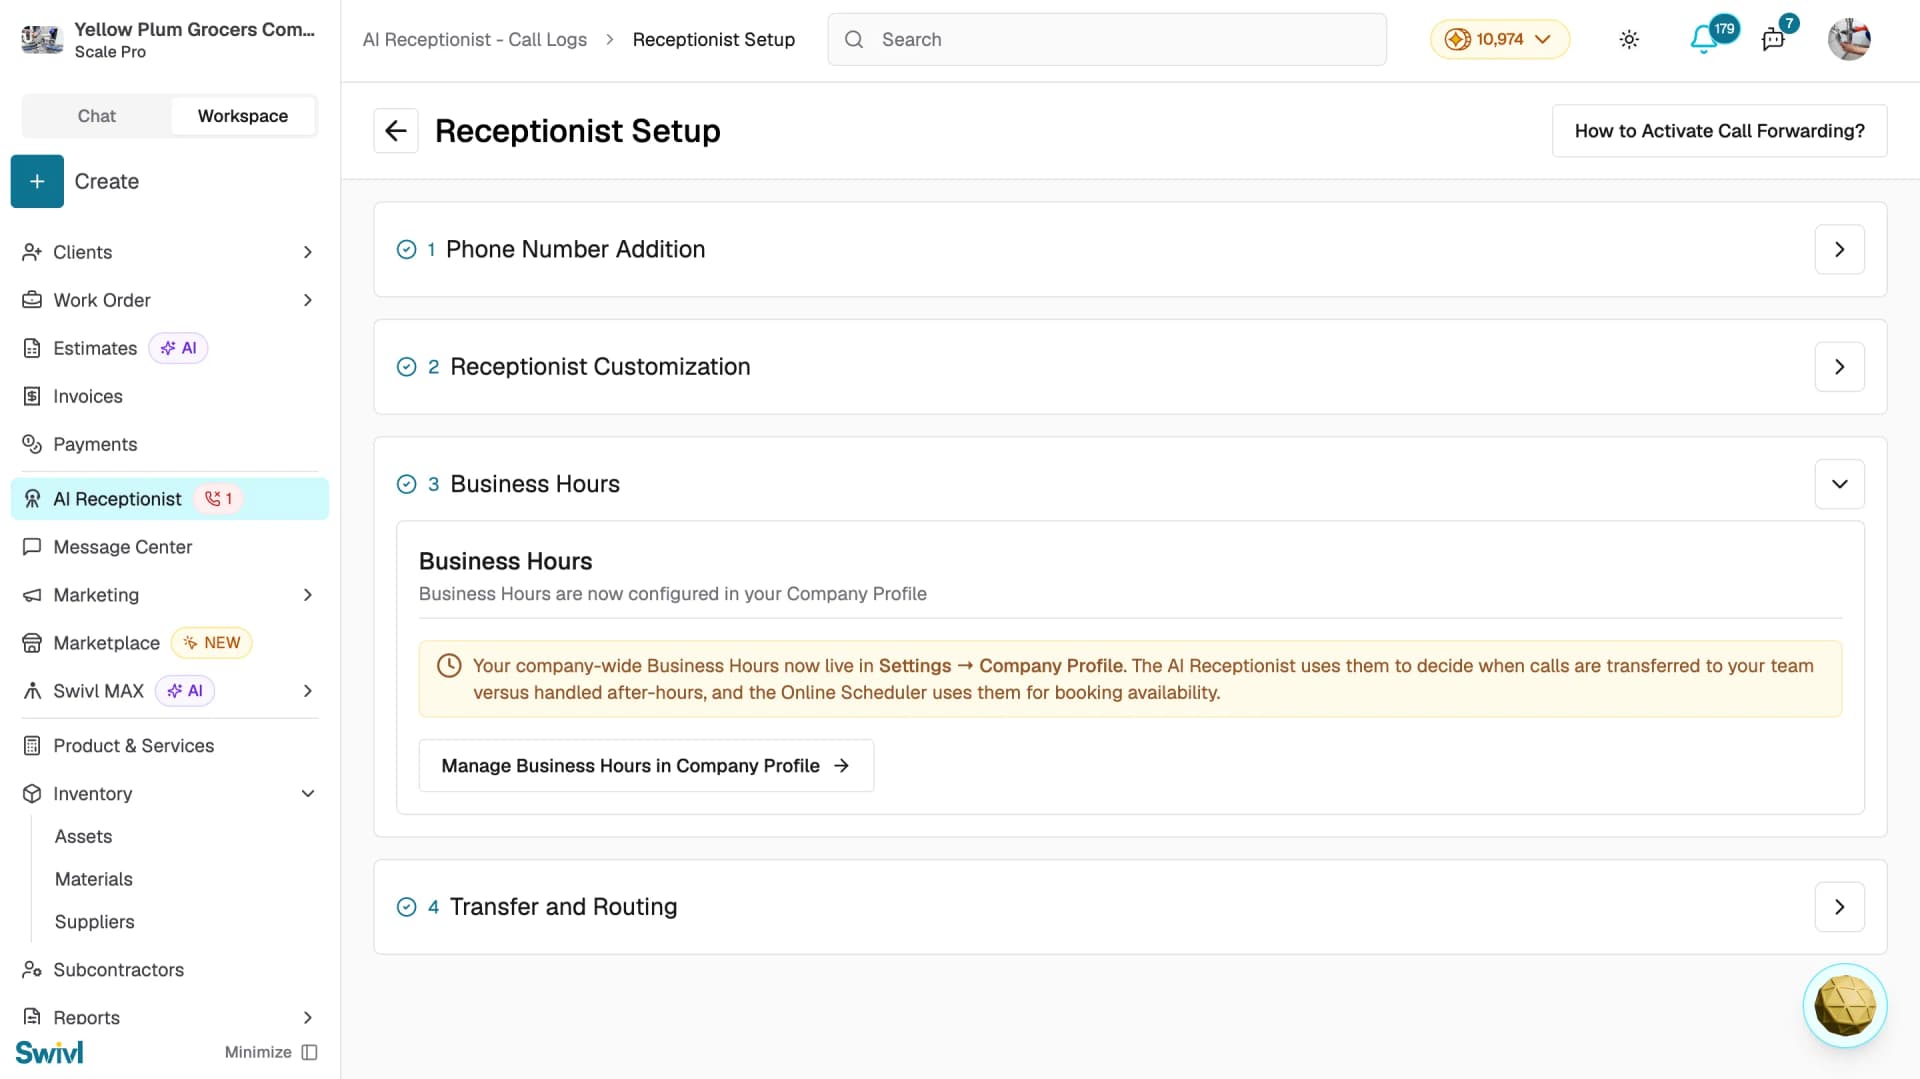Click the Swivl logo
The image size is (1920, 1079).
[x=49, y=1052]
